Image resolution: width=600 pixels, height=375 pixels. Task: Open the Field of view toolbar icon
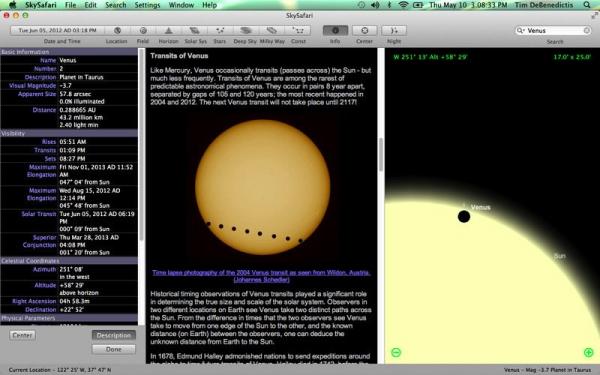point(143,30)
